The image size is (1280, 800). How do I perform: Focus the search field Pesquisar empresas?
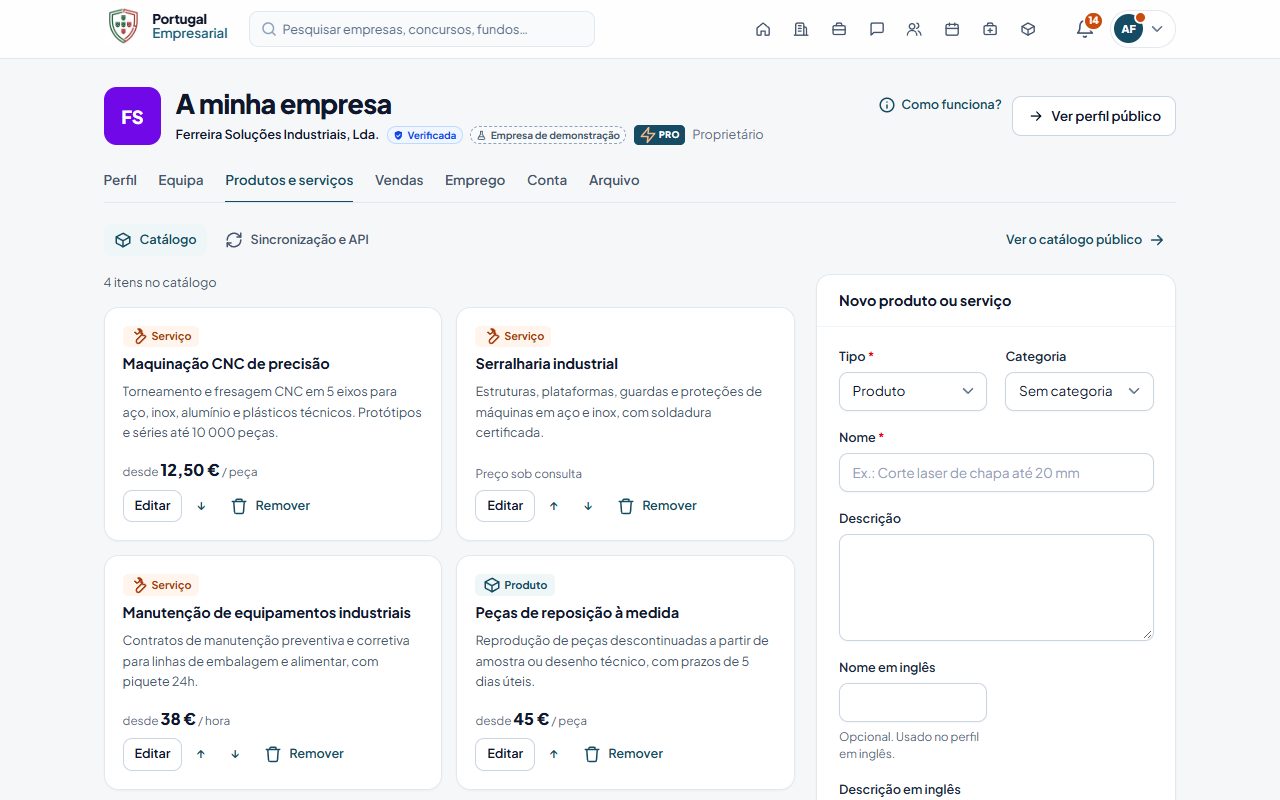tap(422, 29)
